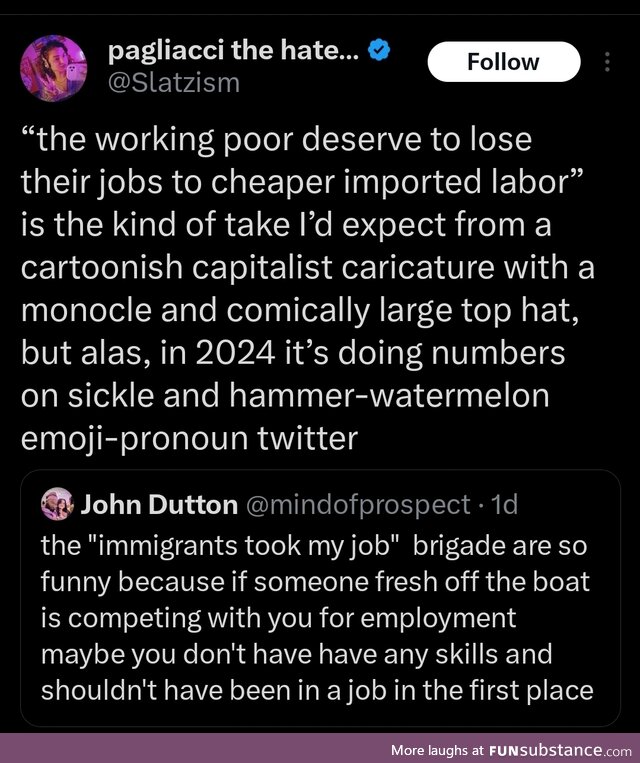The height and width of the screenshot is (763, 640).
Task: Click the "1d" timestamp of quoted tweet
Action: tap(504, 505)
